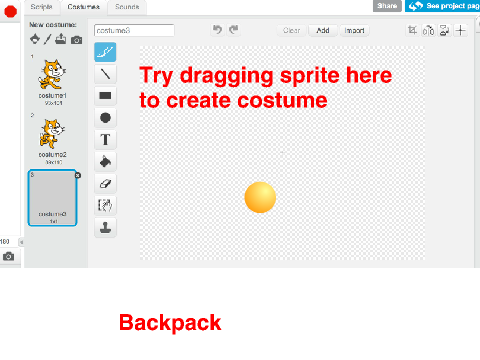Screen dimensions: 480x360
Task: Select the Ellipse tool
Action: [105, 118]
